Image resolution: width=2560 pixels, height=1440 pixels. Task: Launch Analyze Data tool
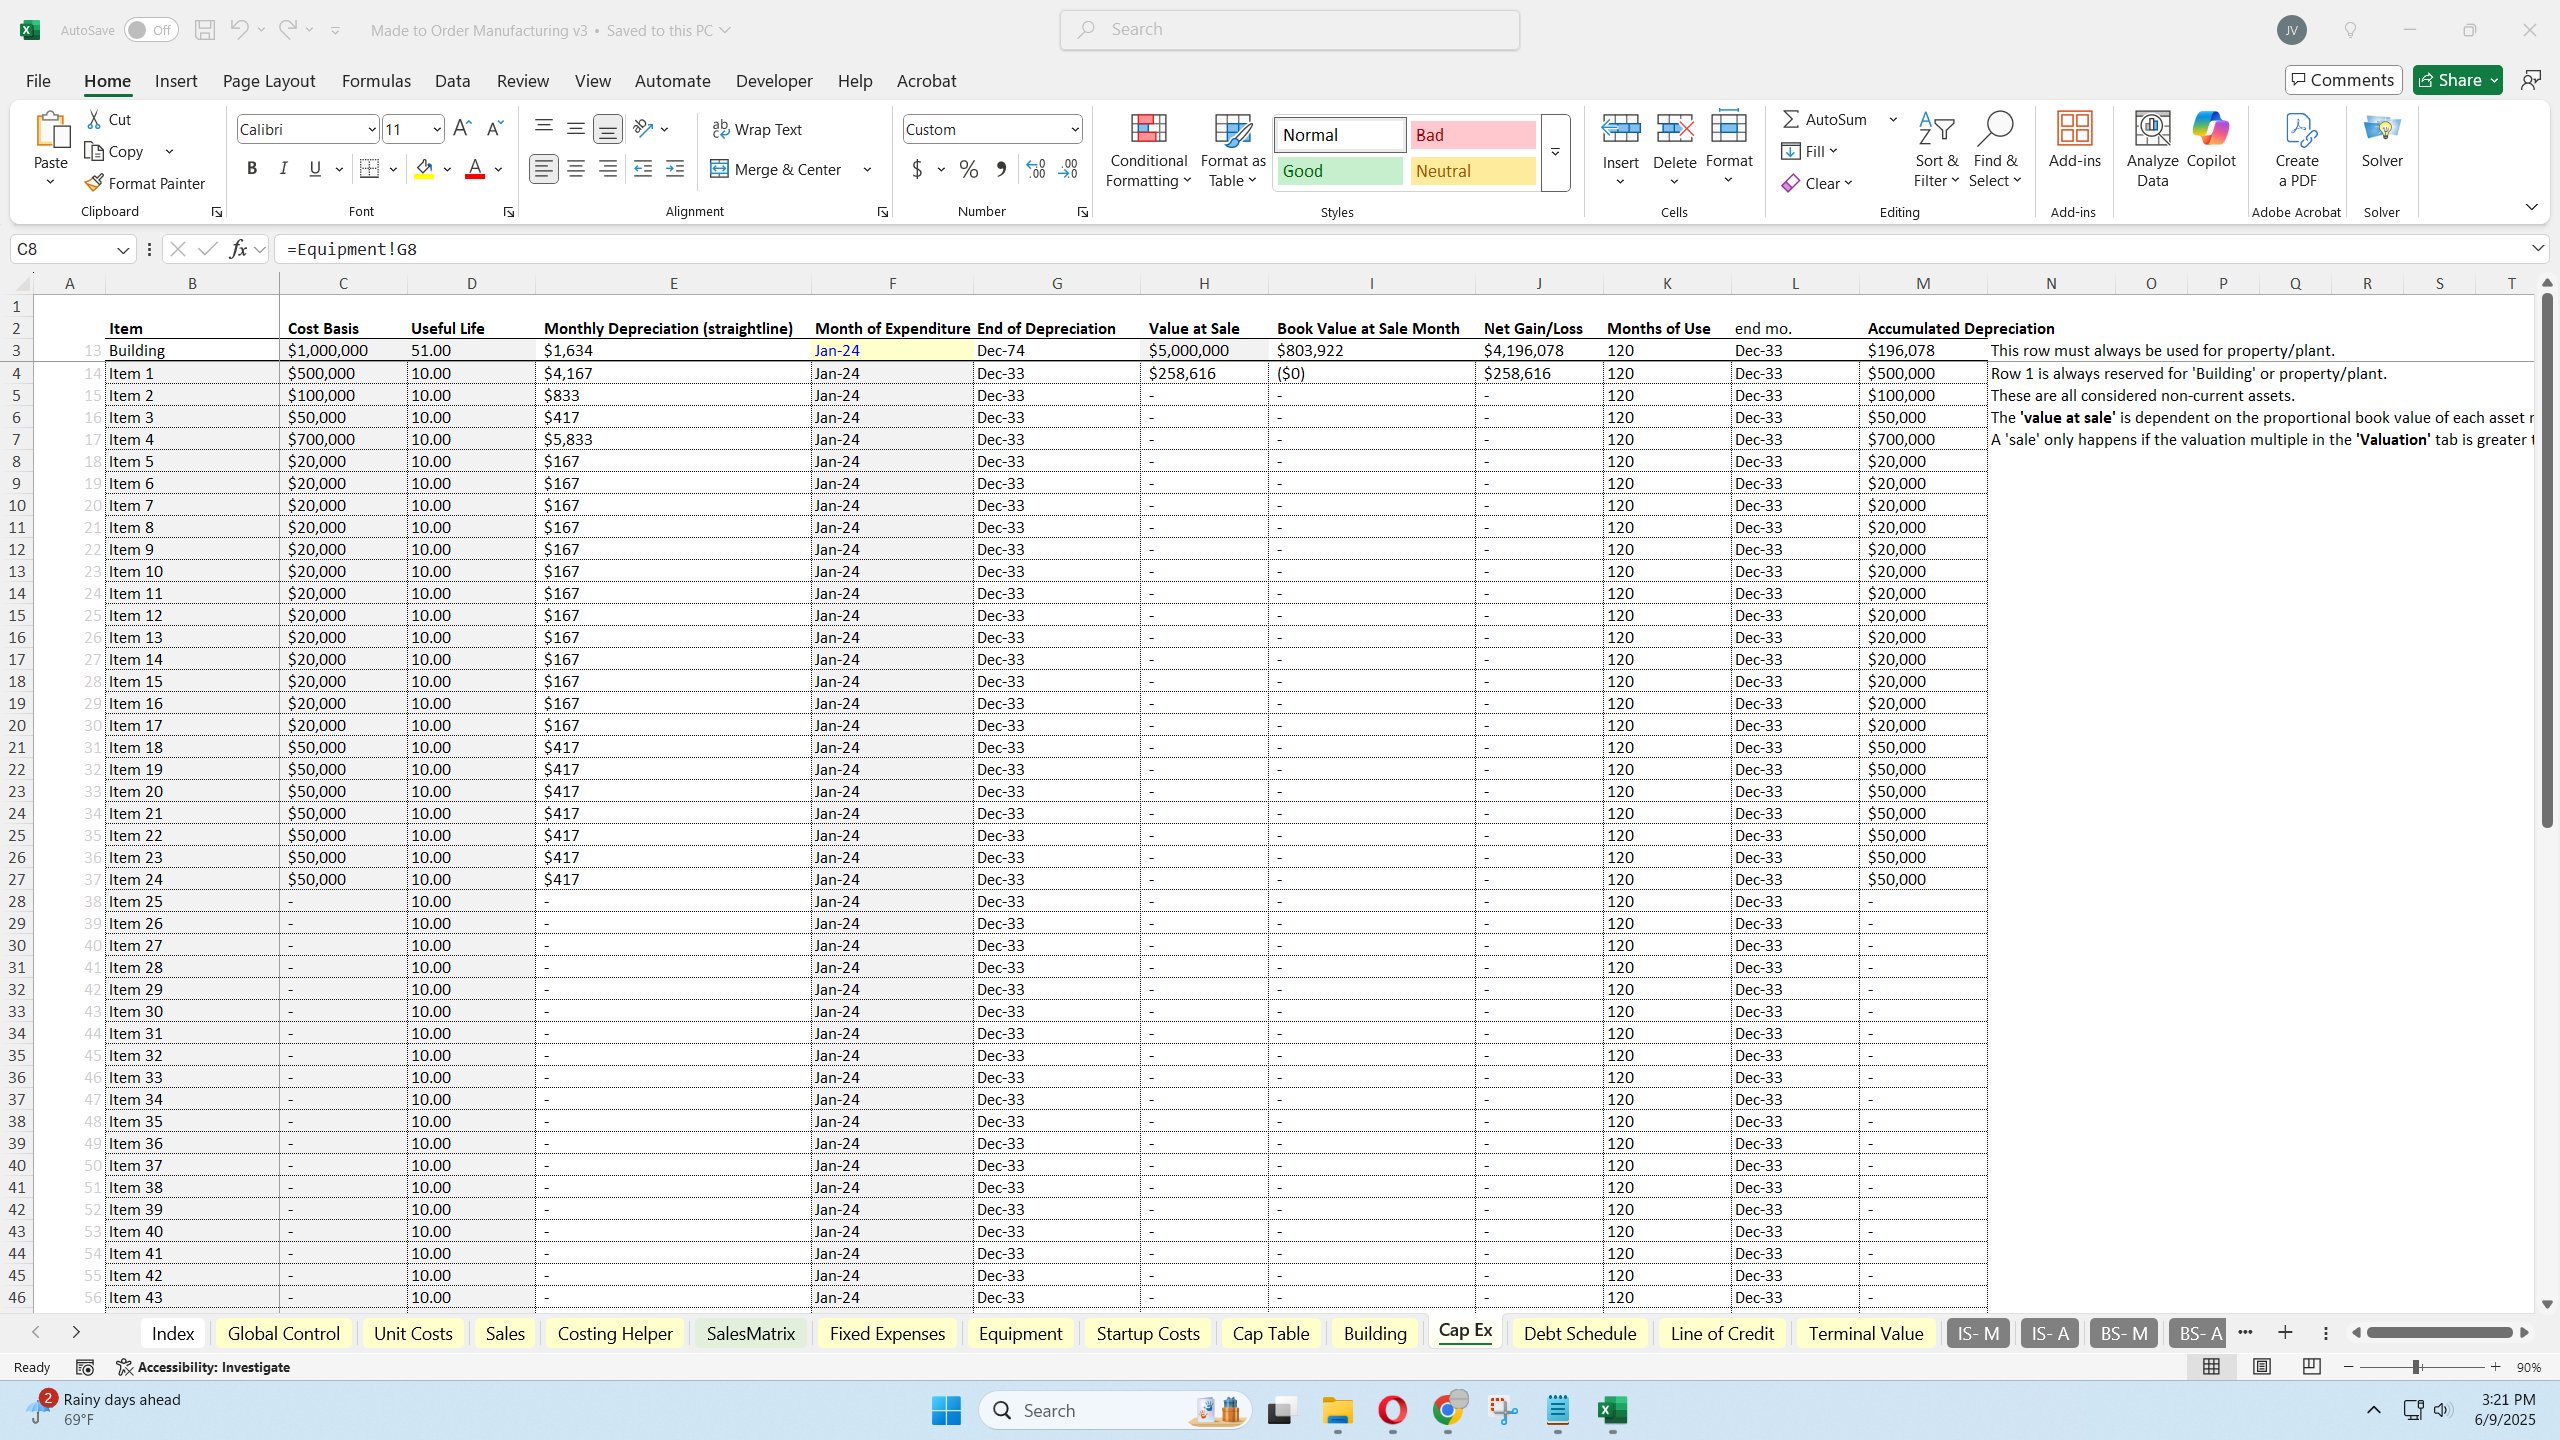pos(2152,148)
